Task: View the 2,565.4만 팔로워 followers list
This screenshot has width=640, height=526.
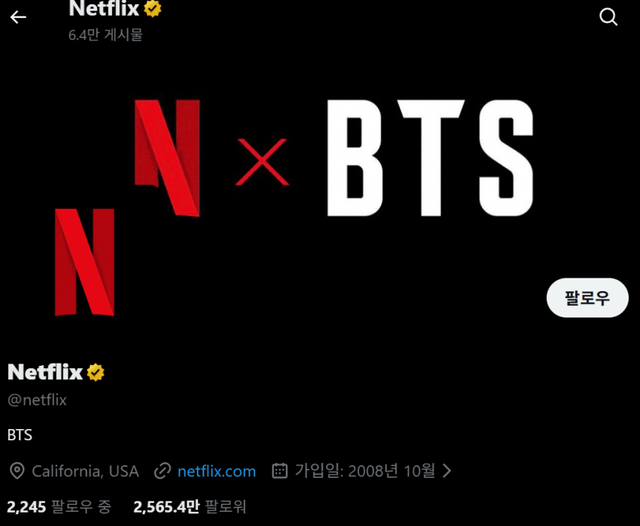Action: pyautogui.click(x=190, y=507)
